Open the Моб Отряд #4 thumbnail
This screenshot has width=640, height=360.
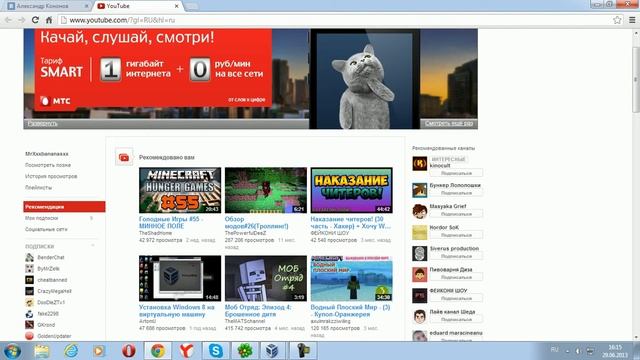(266, 278)
